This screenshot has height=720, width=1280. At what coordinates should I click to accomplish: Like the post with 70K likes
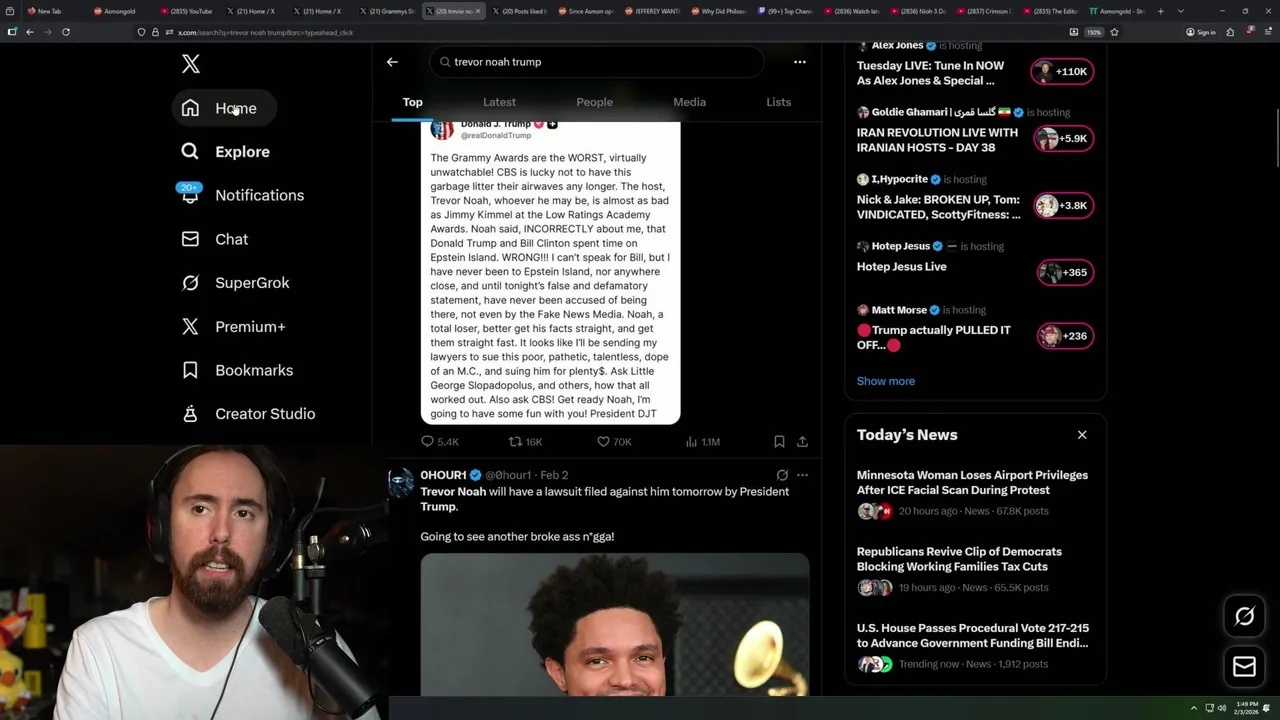(x=614, y=442)
